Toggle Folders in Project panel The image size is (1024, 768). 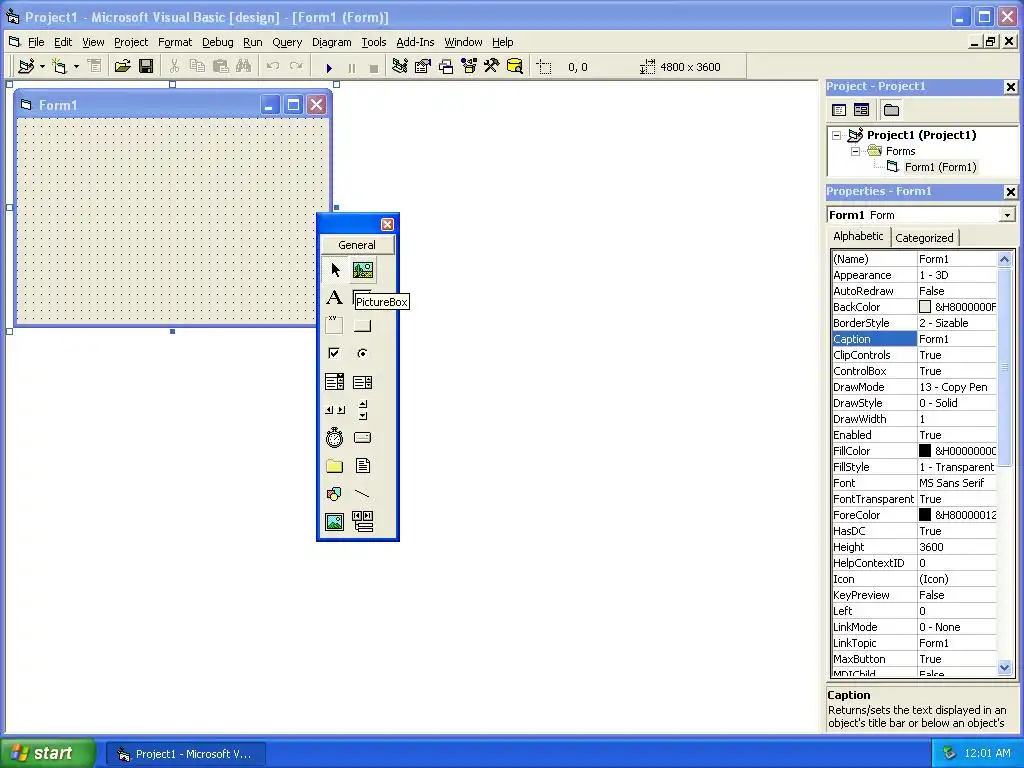pos(891,110)
